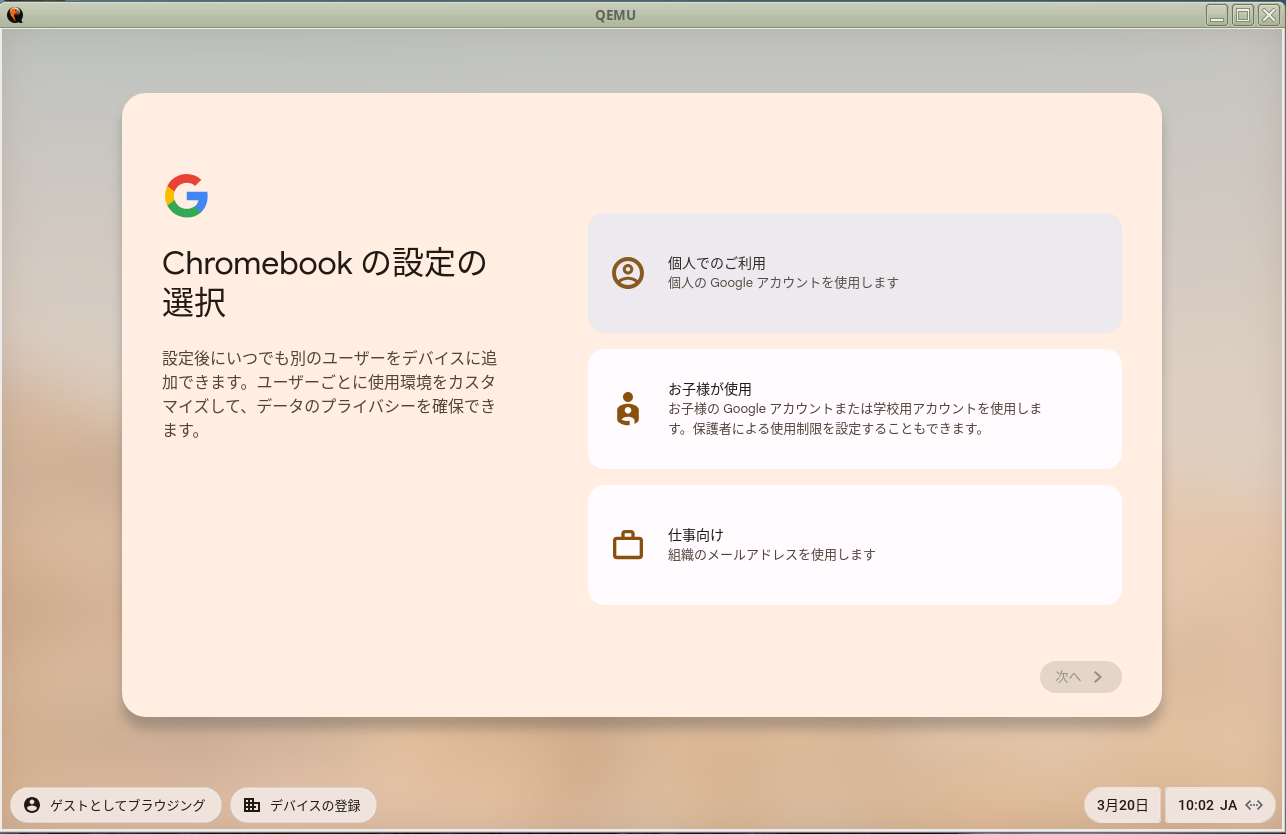Maximize the QEMU window
The height and width of the screenshot is (834, 1286).
1242,14
